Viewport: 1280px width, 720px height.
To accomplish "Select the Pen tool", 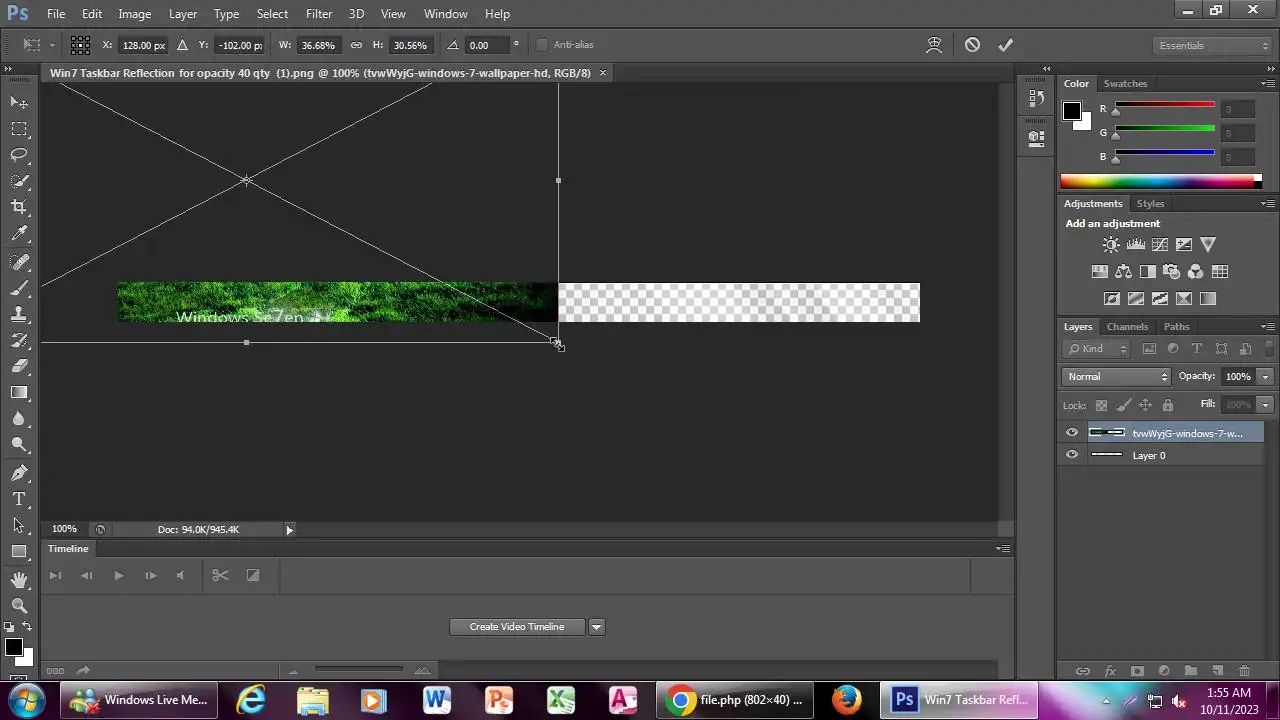I will pos(19,472).
